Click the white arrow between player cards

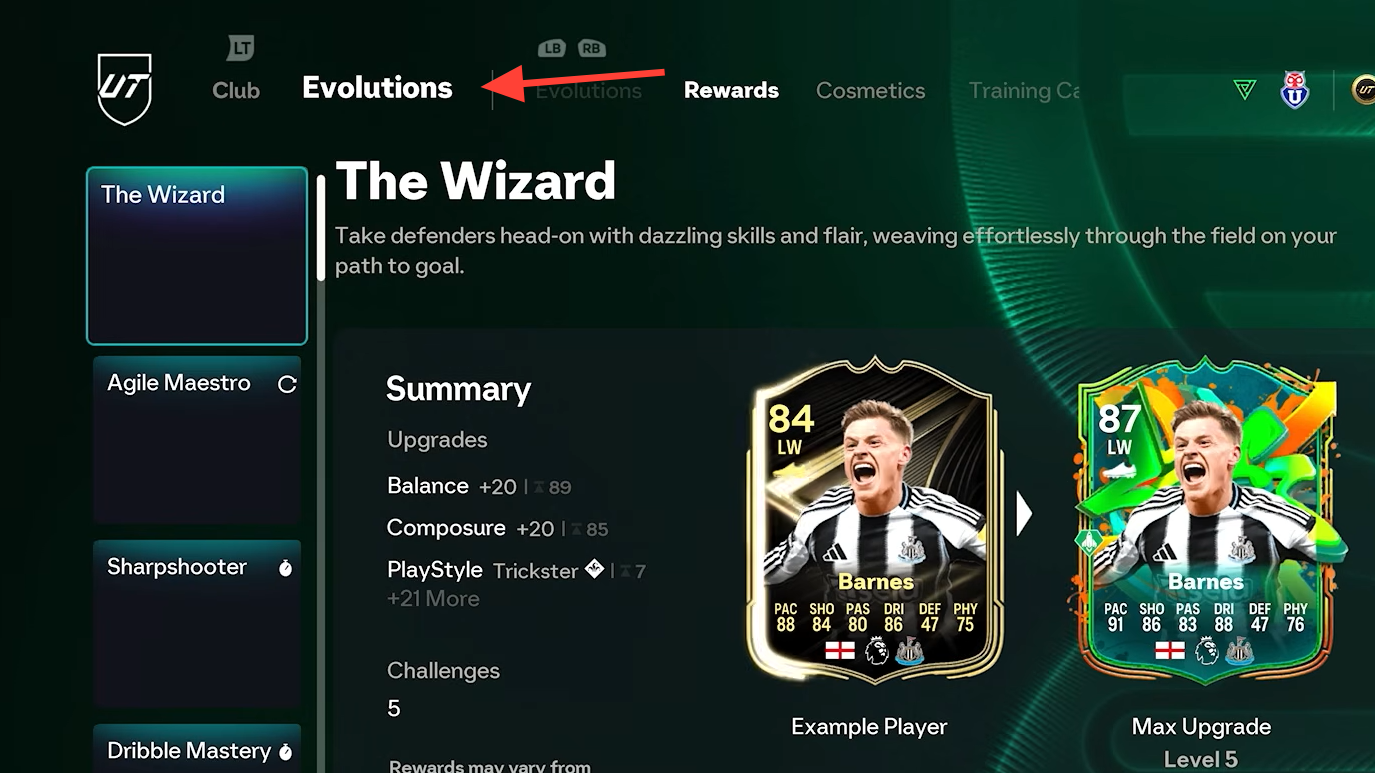point(1023,514)
